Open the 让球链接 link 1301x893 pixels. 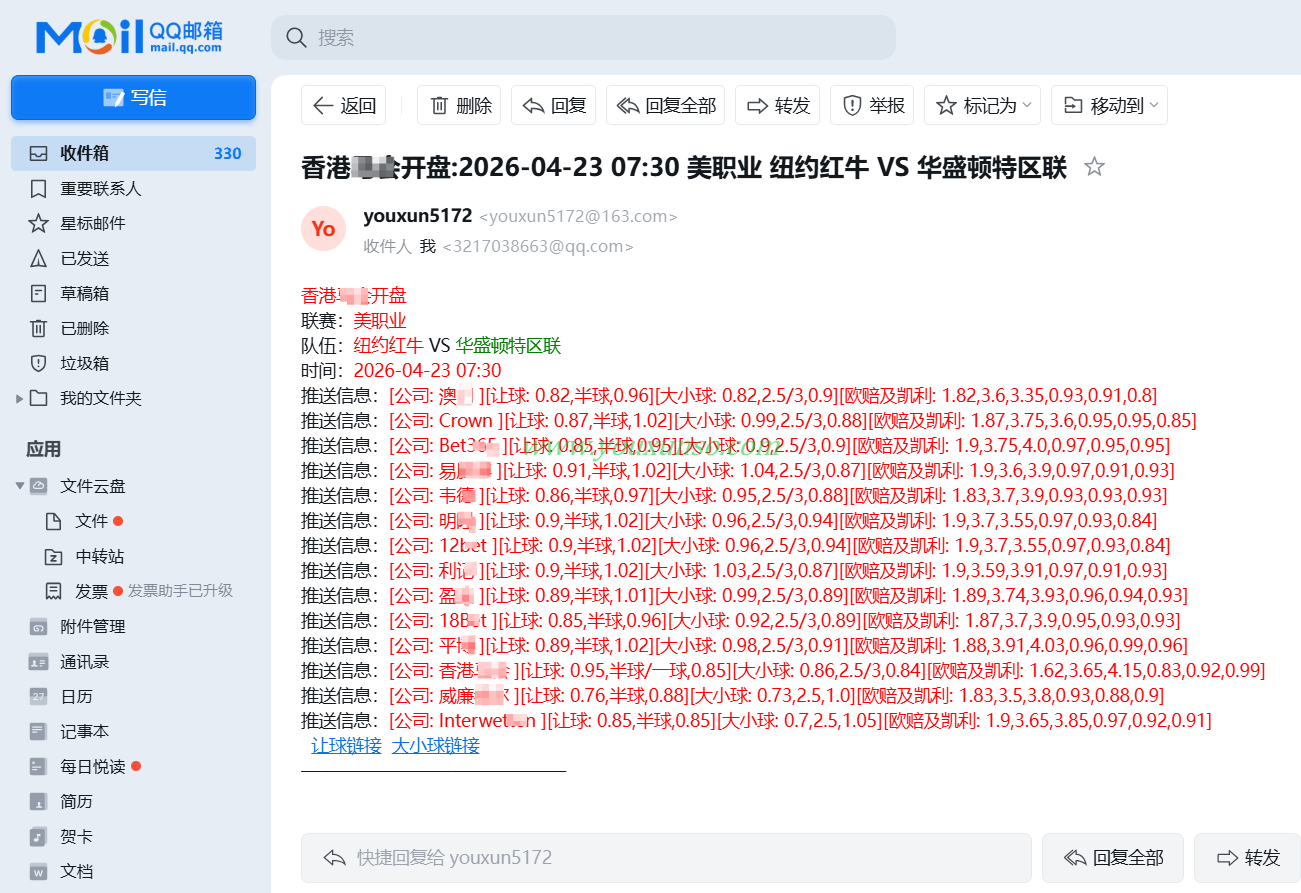pos(346,745)
